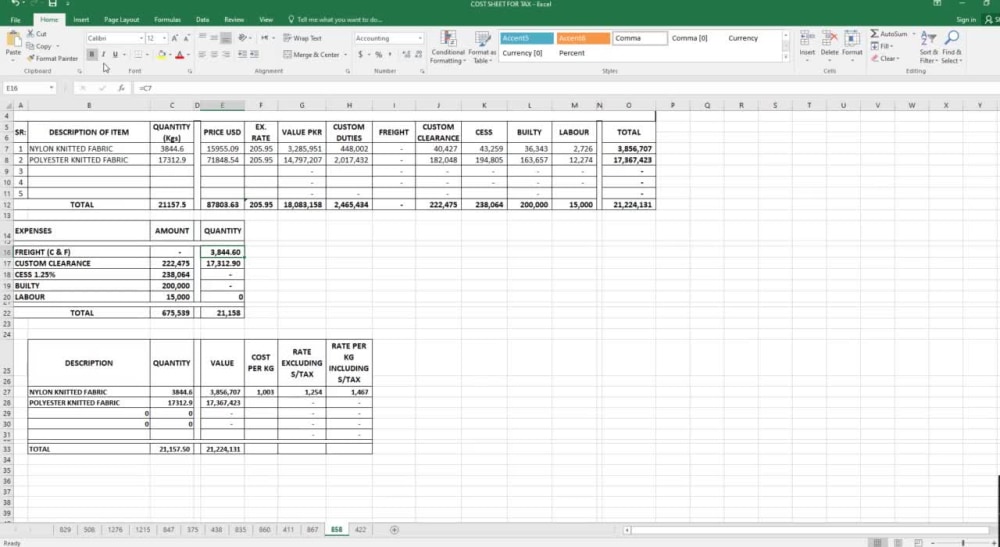Increase font size with the larger A icon
Screen dimensions: 1000x547
coord(174,38)
